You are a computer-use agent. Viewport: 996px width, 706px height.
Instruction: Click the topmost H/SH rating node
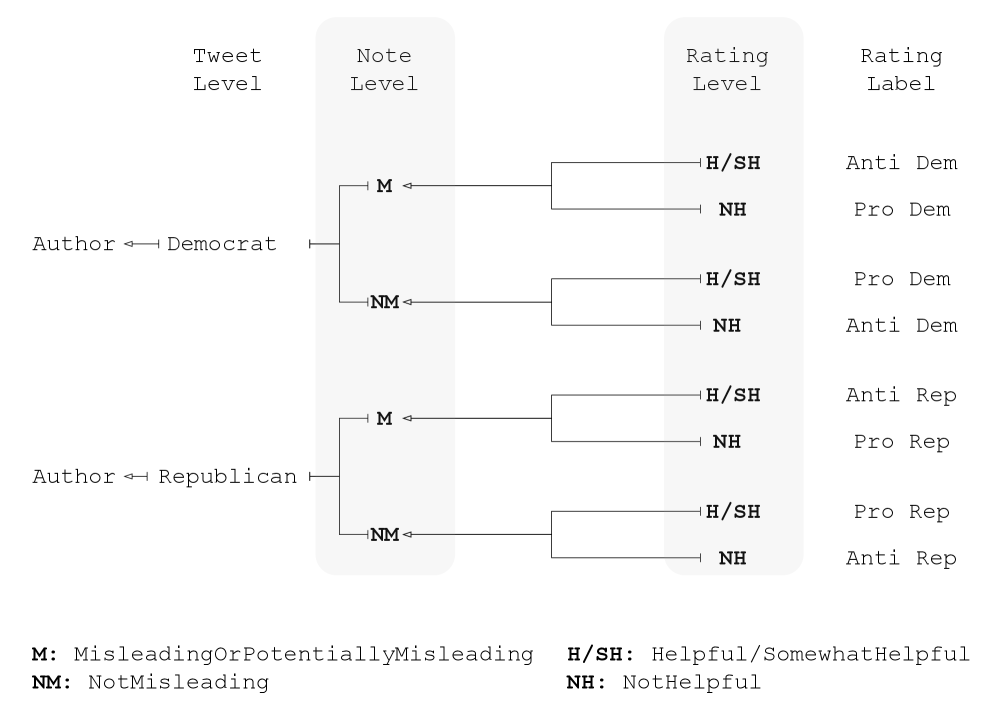(733, 162)
